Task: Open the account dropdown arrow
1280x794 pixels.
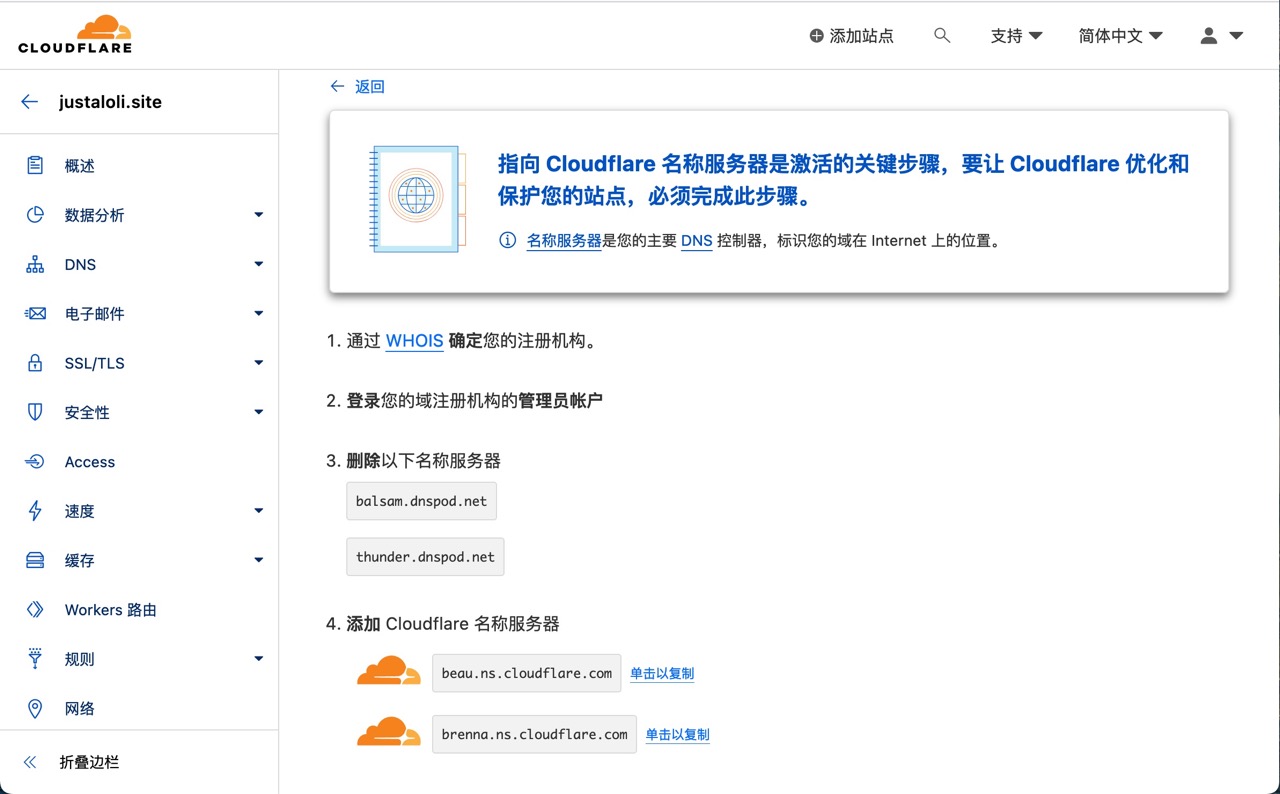Action: [x=1236, y=36]
